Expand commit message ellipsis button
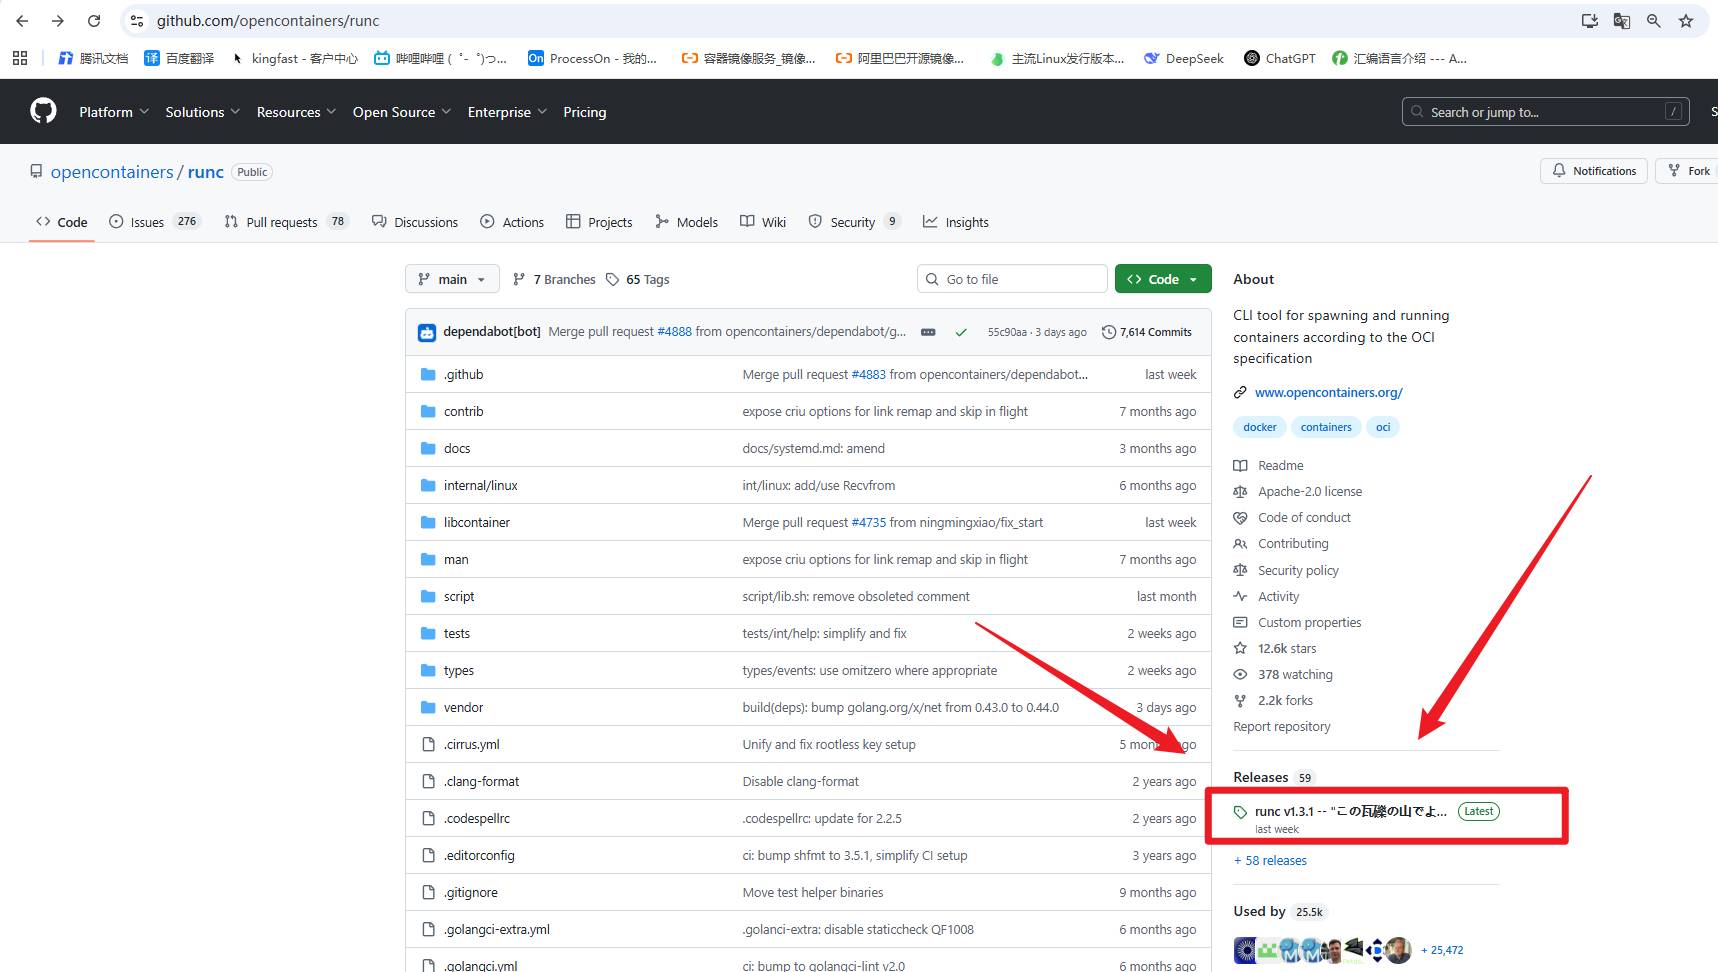This screenshot has width=1718, height=972. 928,332
